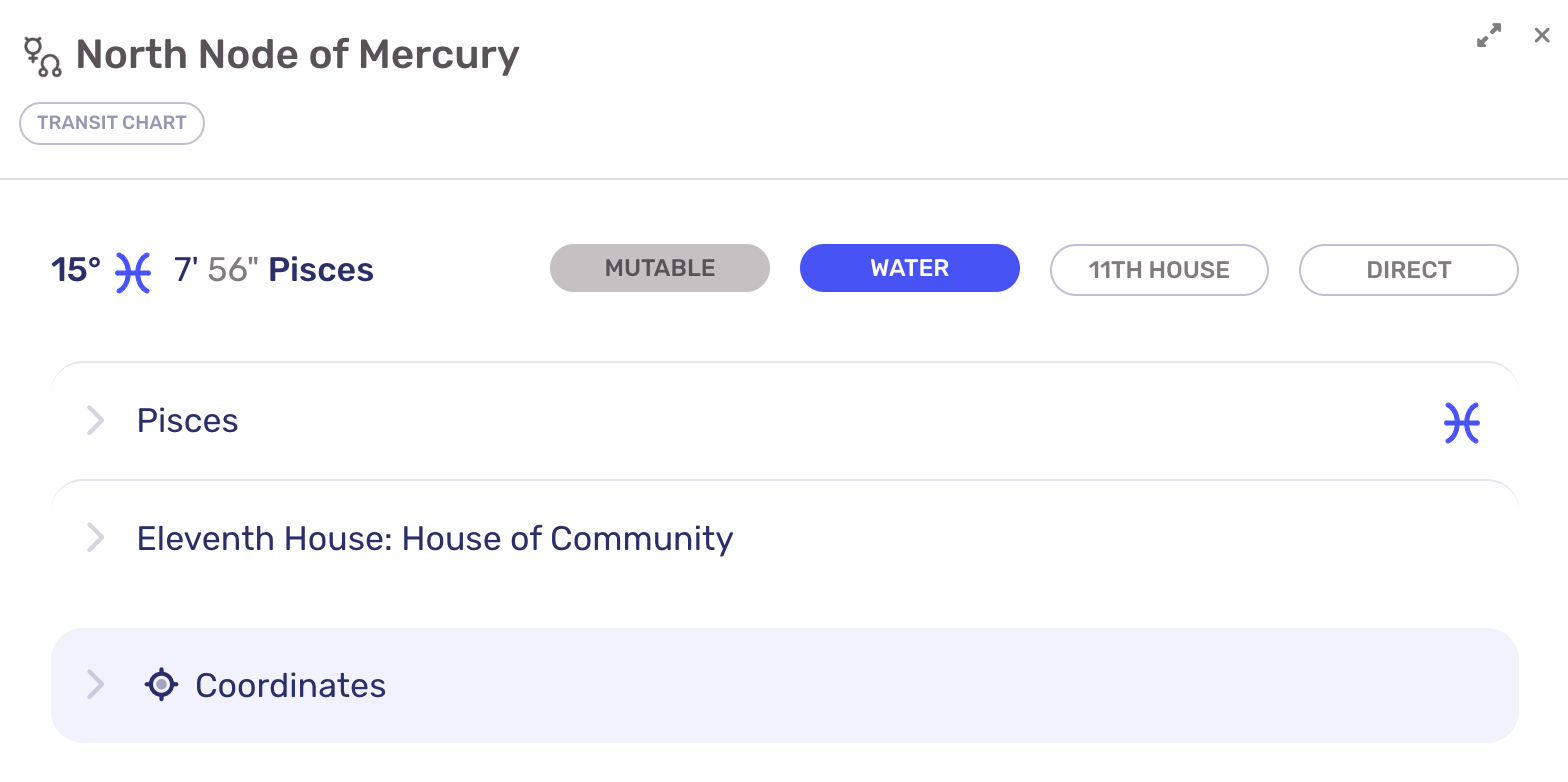This screenshot has width=1568, height=782.
Task: Click the North Node of Mercury title
Action: 298,55
